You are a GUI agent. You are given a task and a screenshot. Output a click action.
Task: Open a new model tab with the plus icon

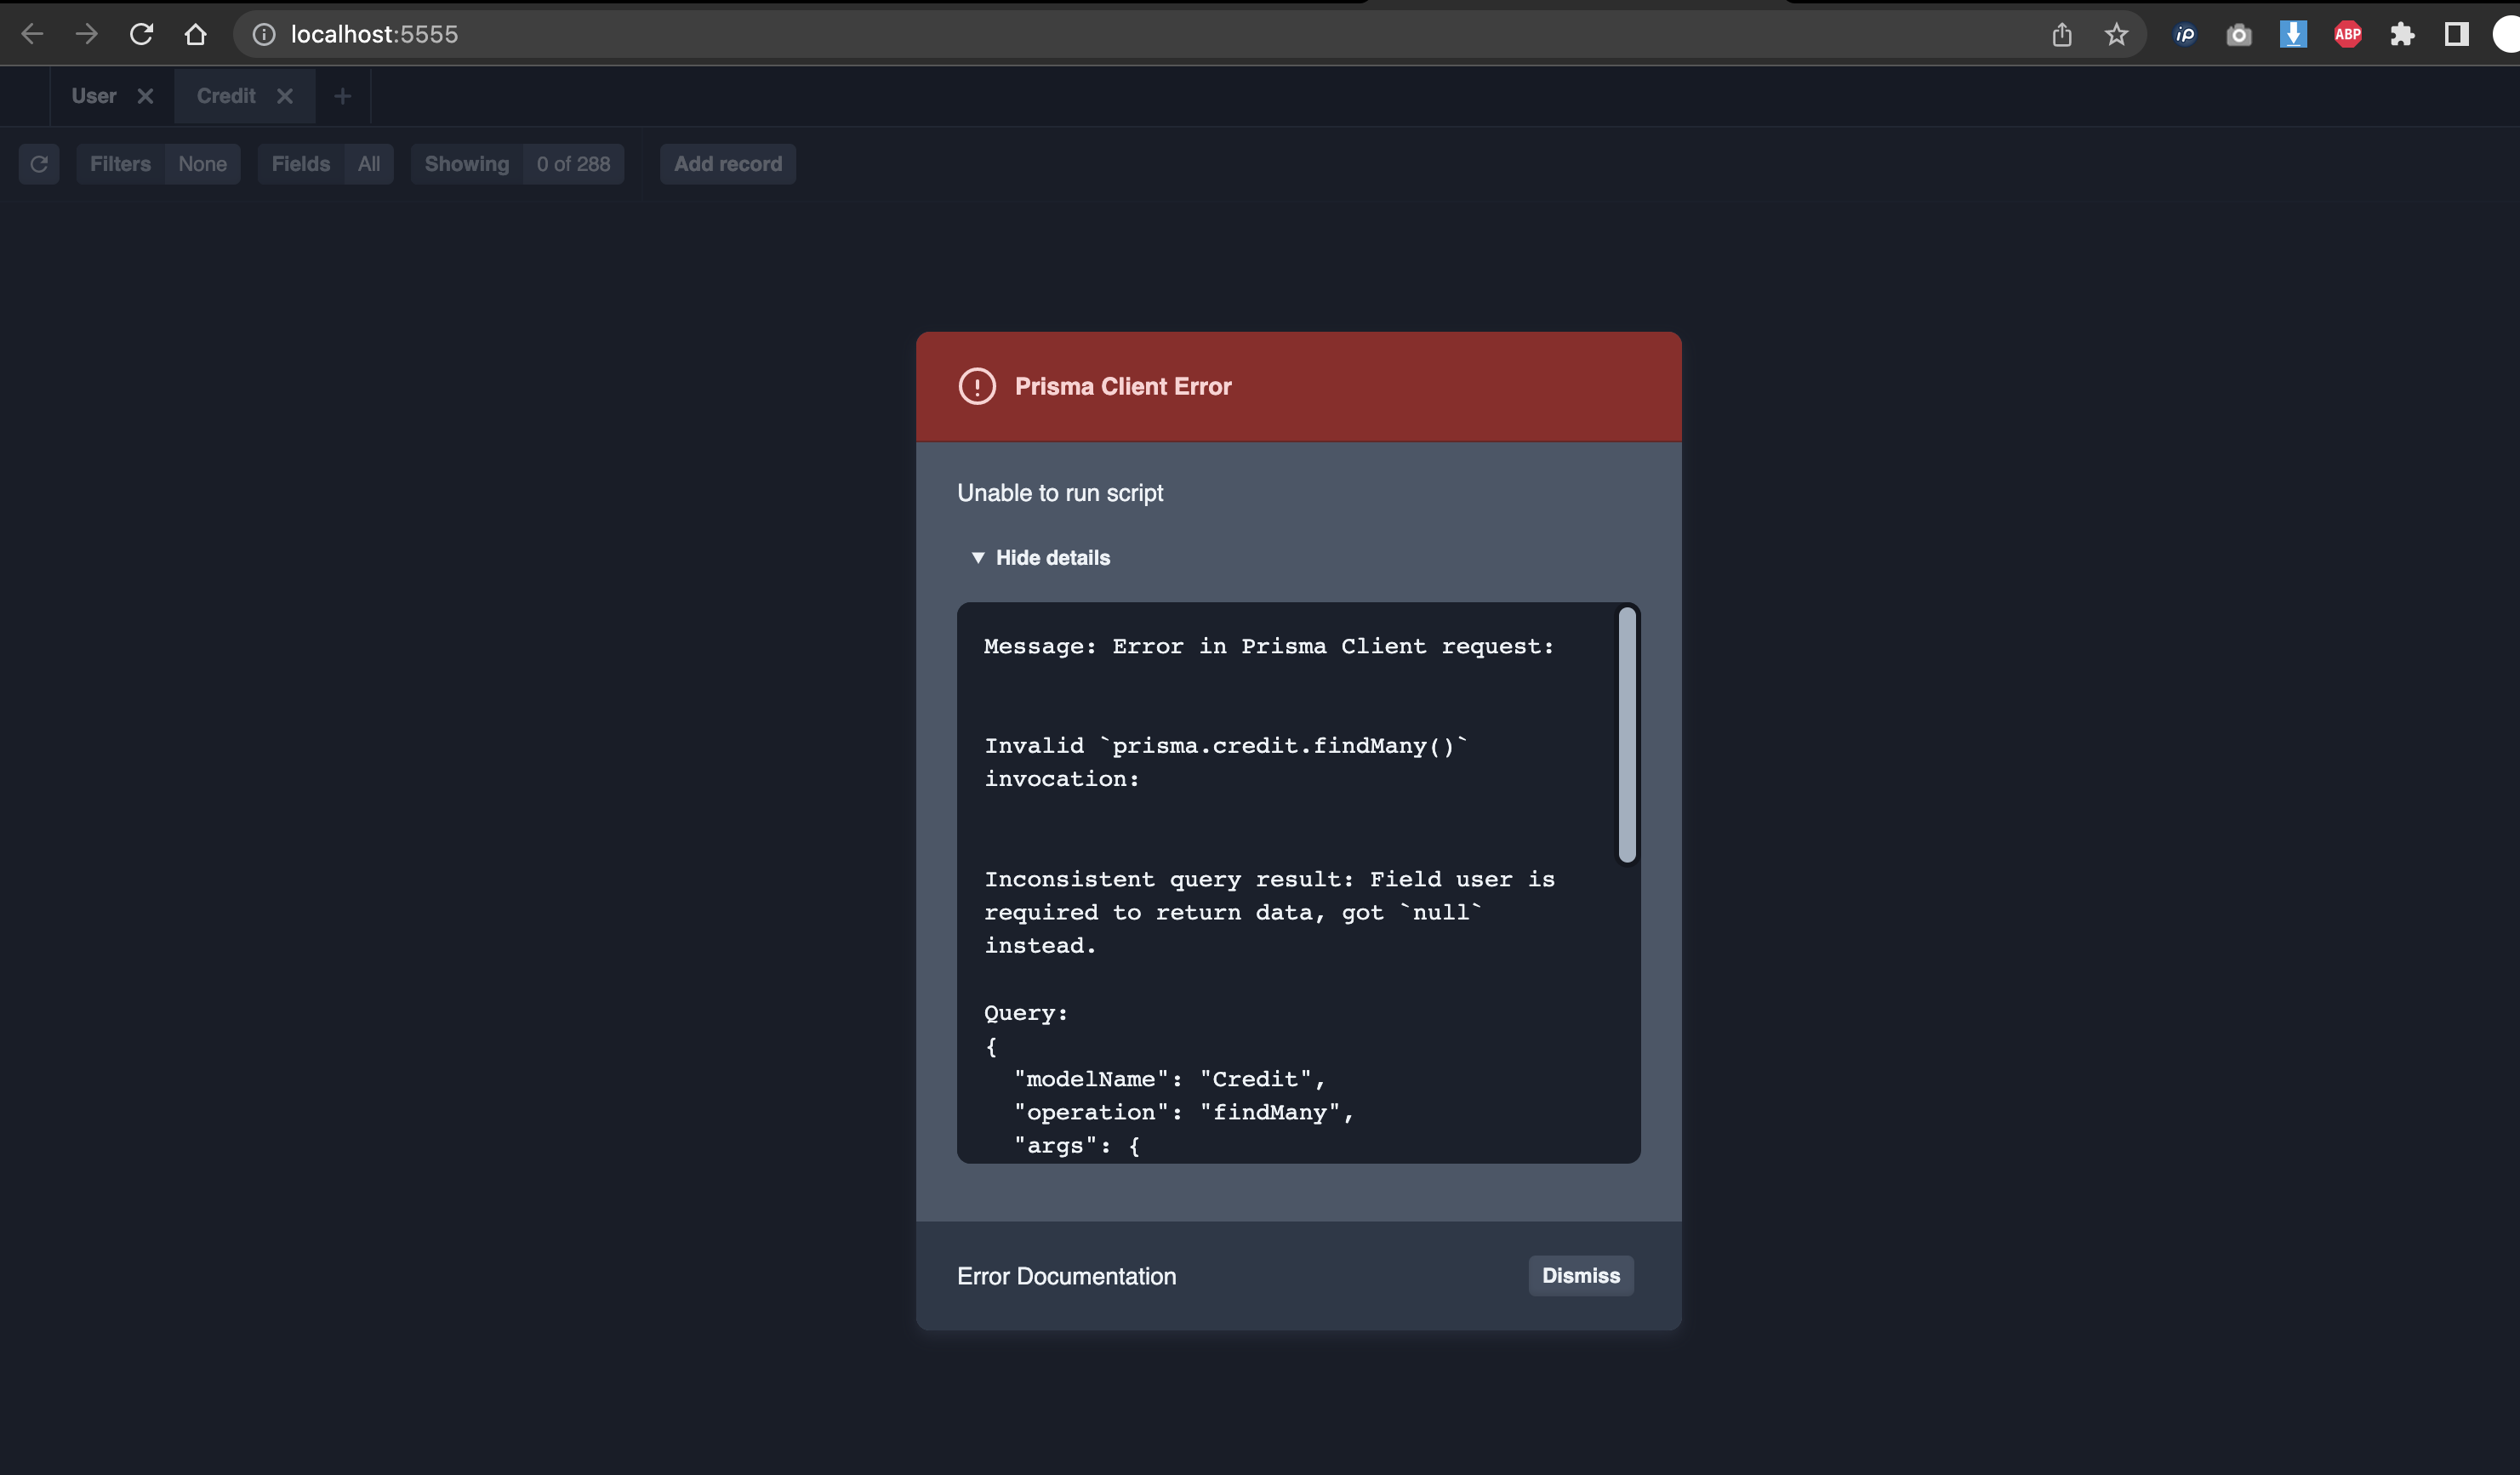click(343, 96)
